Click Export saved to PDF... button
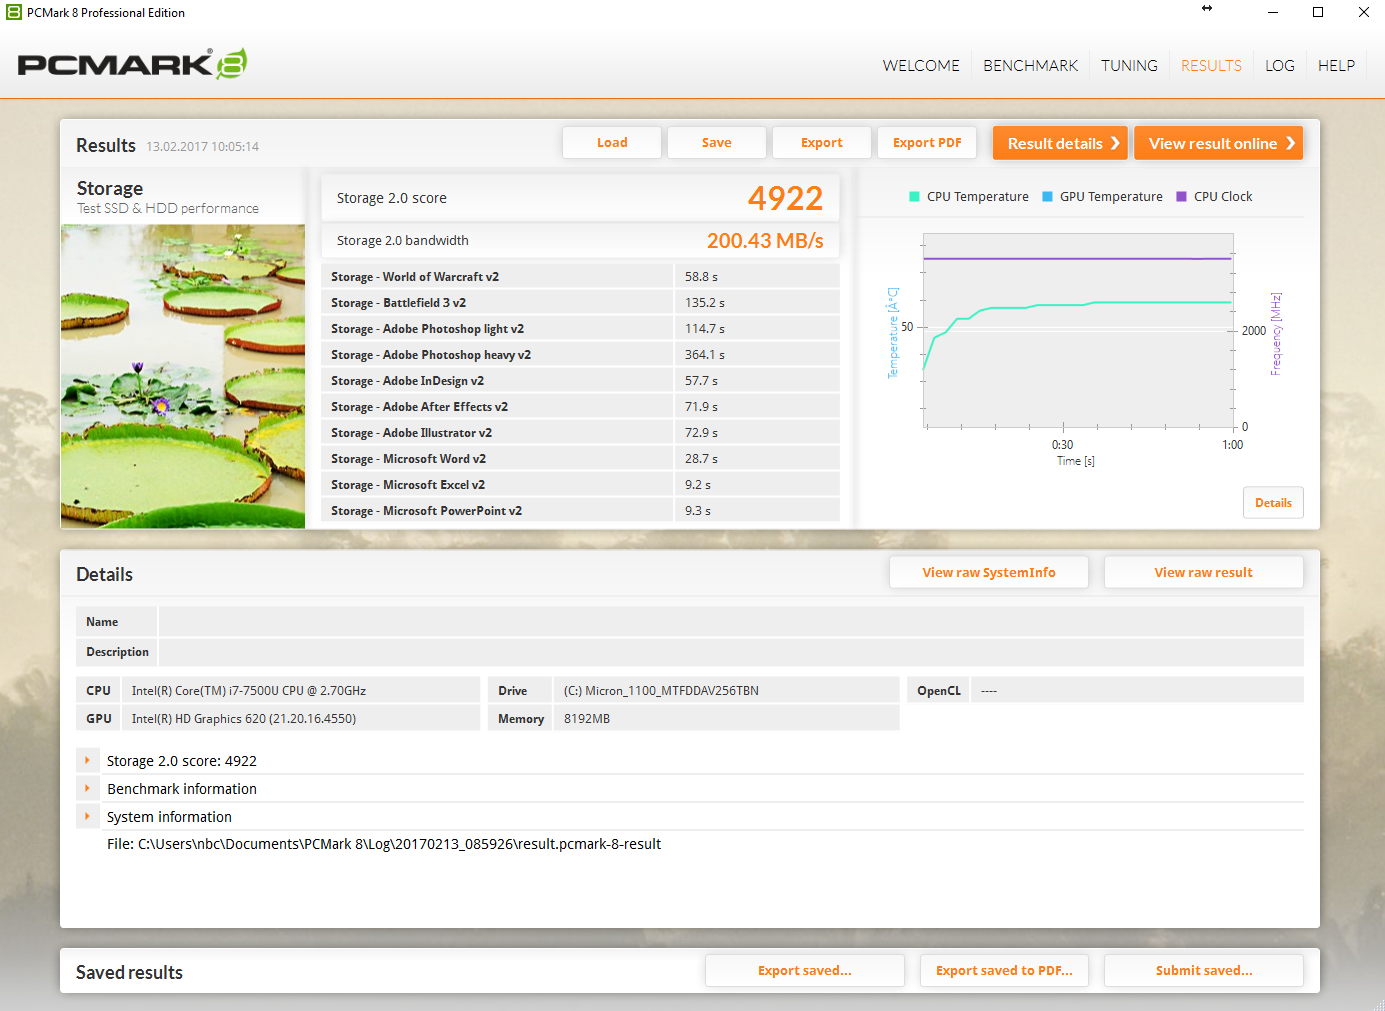The width and height of the screenshot is (1385, 1011). (x=1004, y=971)
